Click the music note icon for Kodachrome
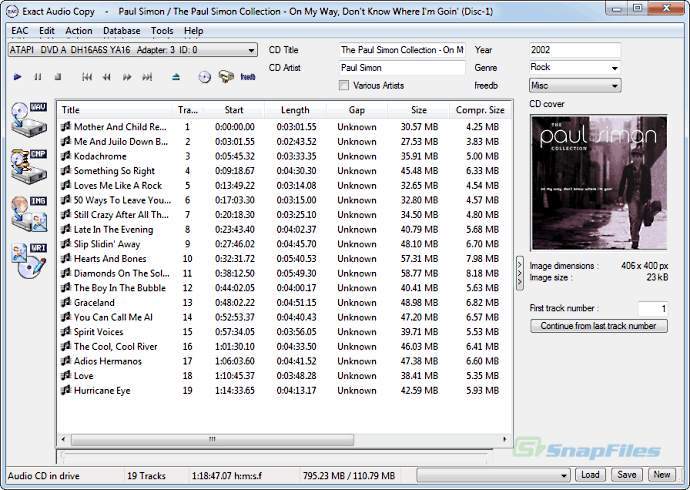Screen dimensions: 690x490 pyautogui.click(x=66, y=156)
